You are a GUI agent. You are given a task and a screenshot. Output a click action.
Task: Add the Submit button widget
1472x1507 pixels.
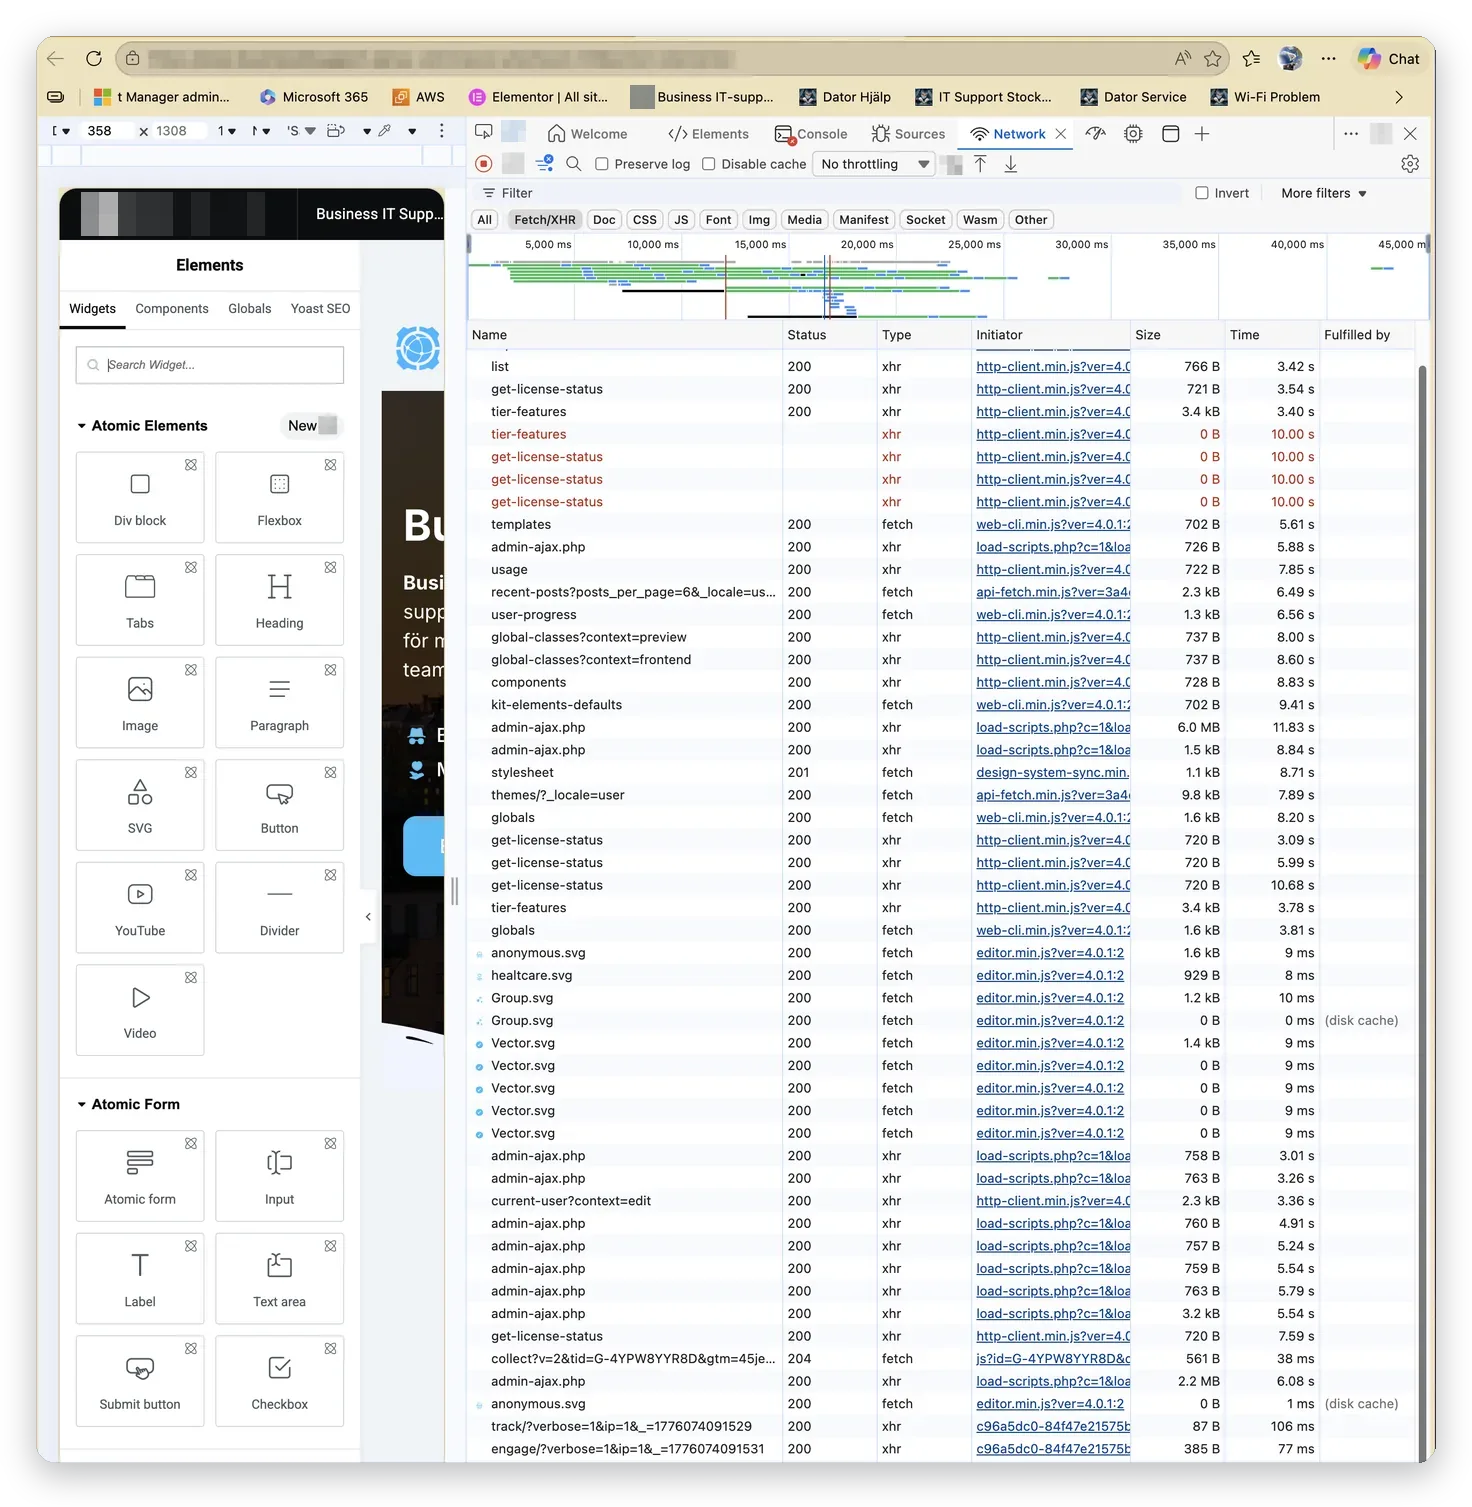pos(140,1381)
